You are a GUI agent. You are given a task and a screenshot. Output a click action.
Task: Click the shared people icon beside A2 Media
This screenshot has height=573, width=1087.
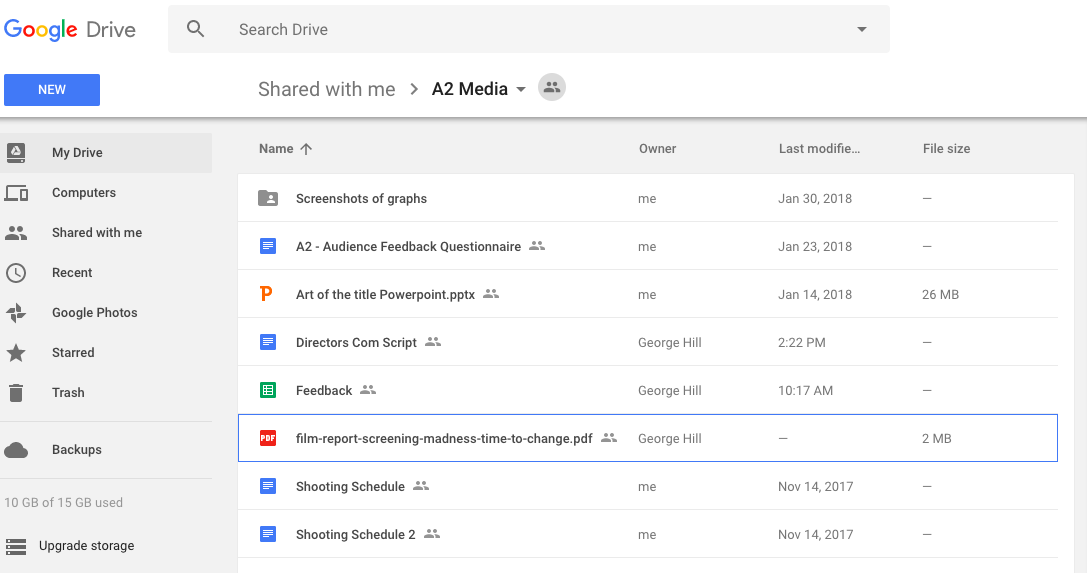tap(552, 88)
